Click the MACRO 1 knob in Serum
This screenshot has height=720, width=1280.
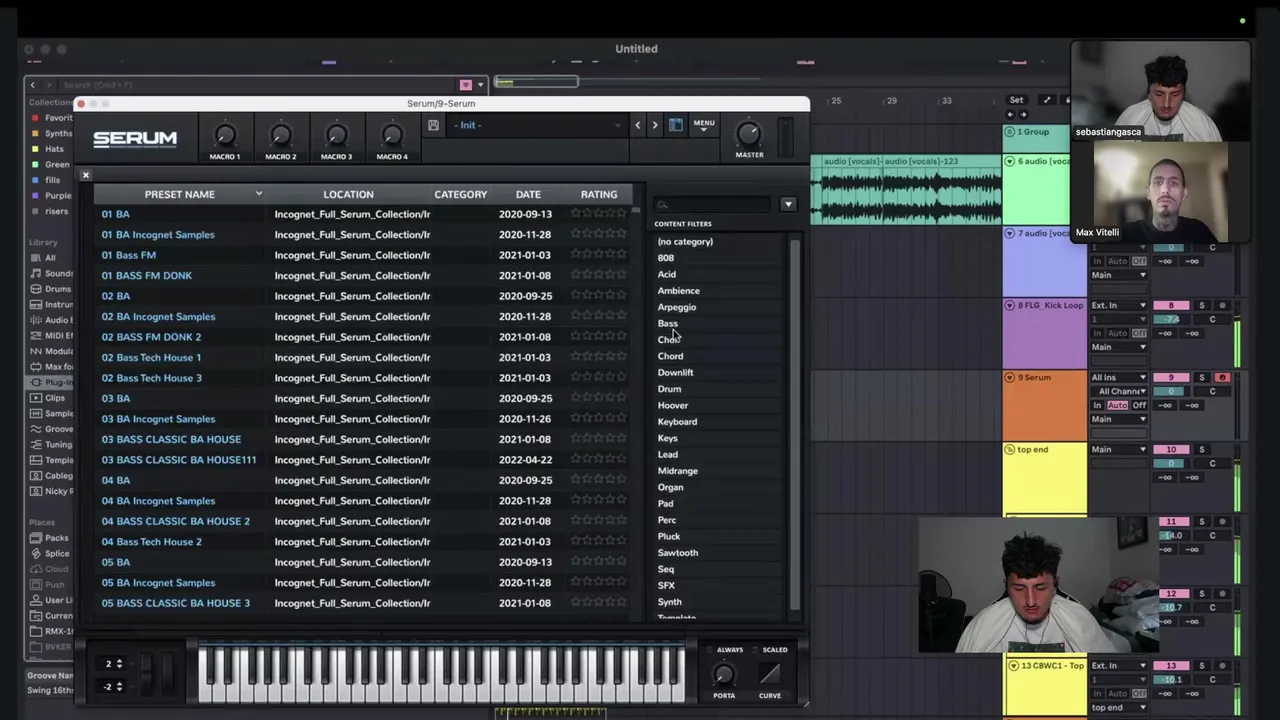[x=225, y=135]
